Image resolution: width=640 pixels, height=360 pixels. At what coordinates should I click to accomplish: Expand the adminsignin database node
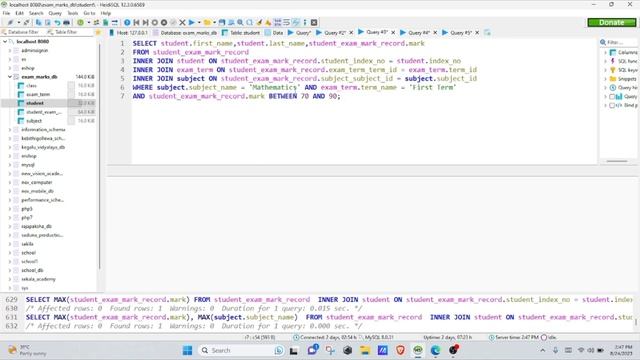coord(9,51)
